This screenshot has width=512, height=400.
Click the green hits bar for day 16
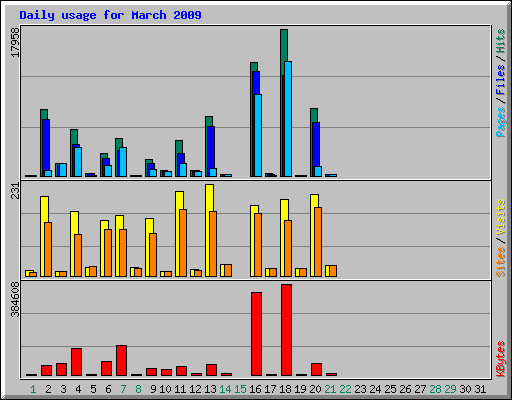click(254, 67)
